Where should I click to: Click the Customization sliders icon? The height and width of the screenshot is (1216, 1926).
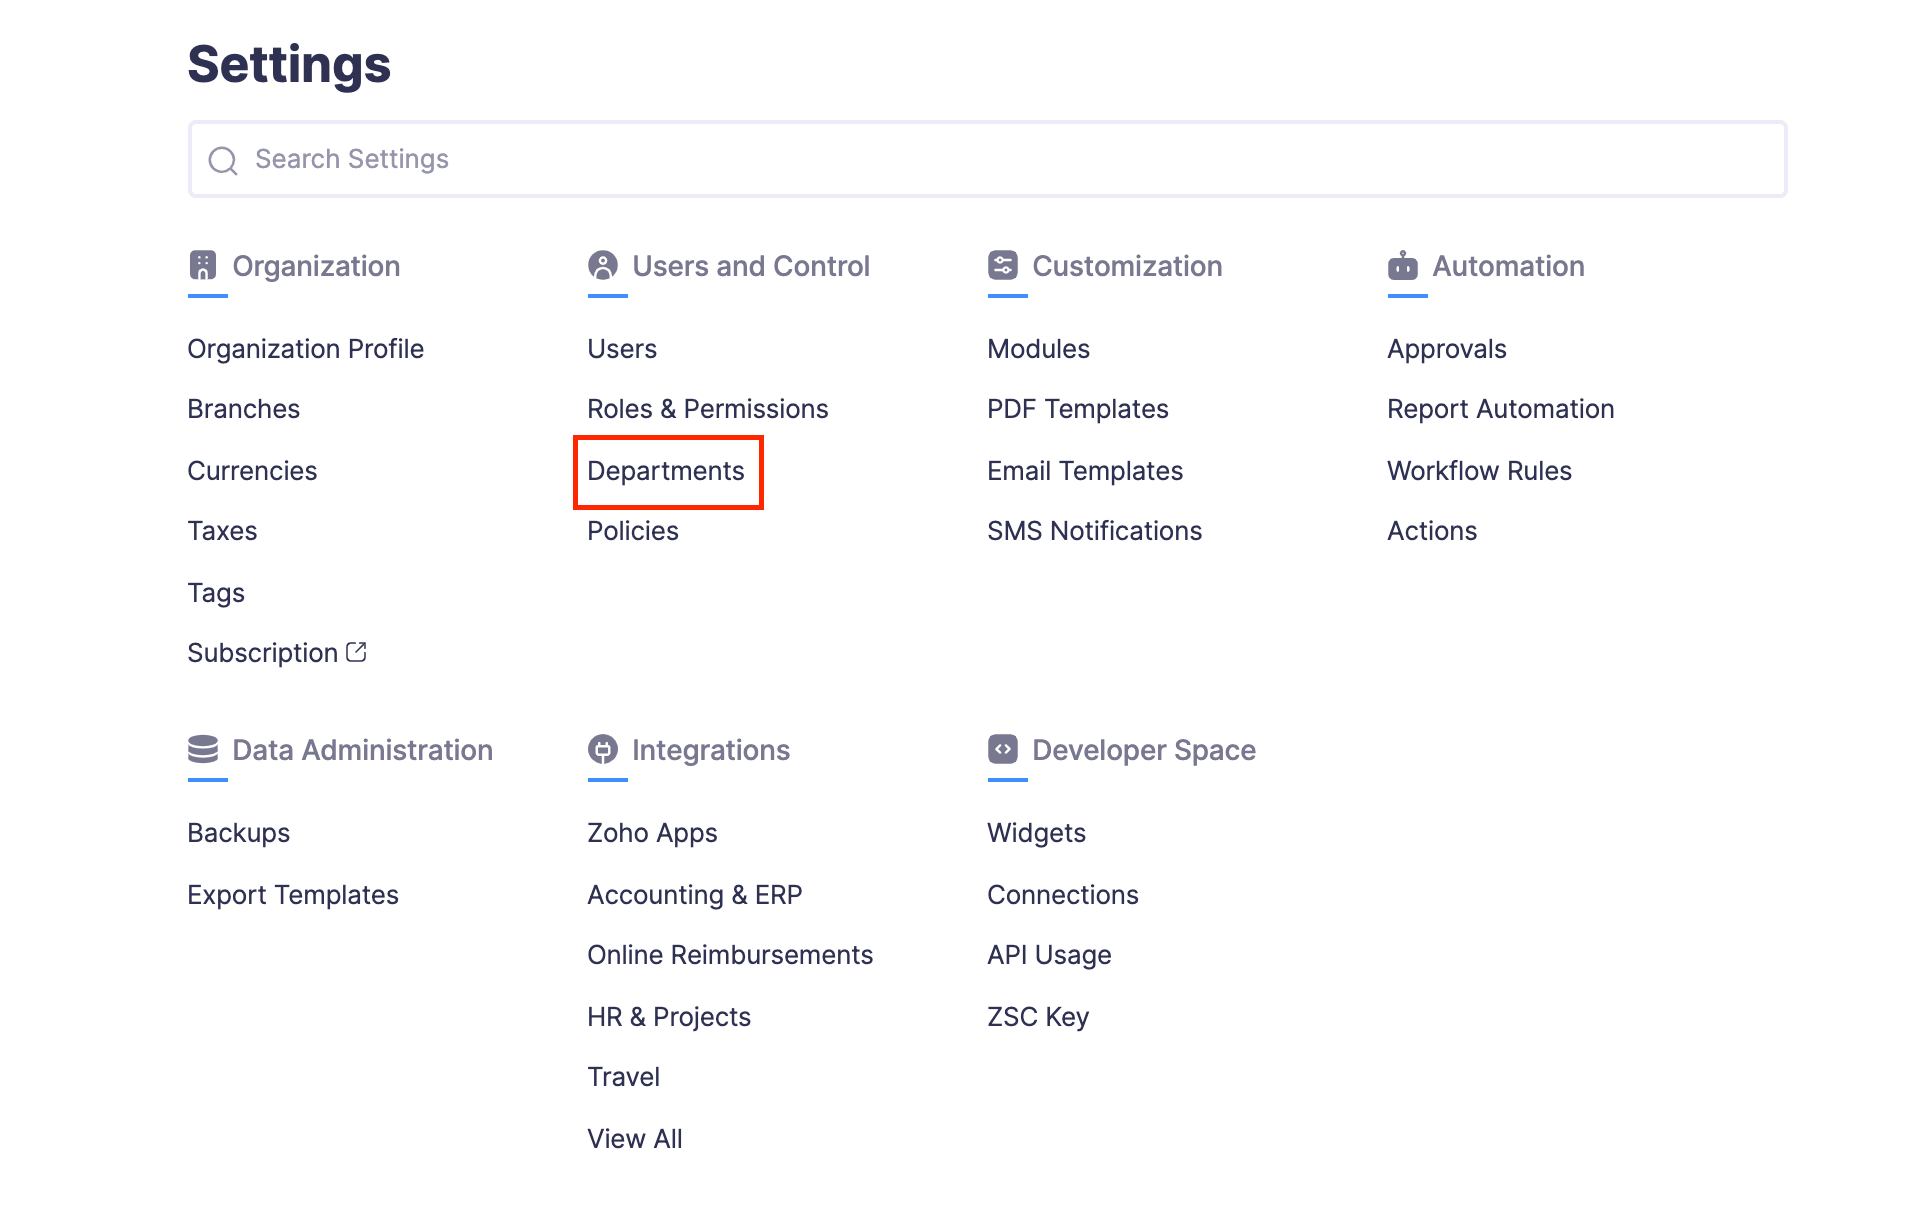[x=1003, y=266]
